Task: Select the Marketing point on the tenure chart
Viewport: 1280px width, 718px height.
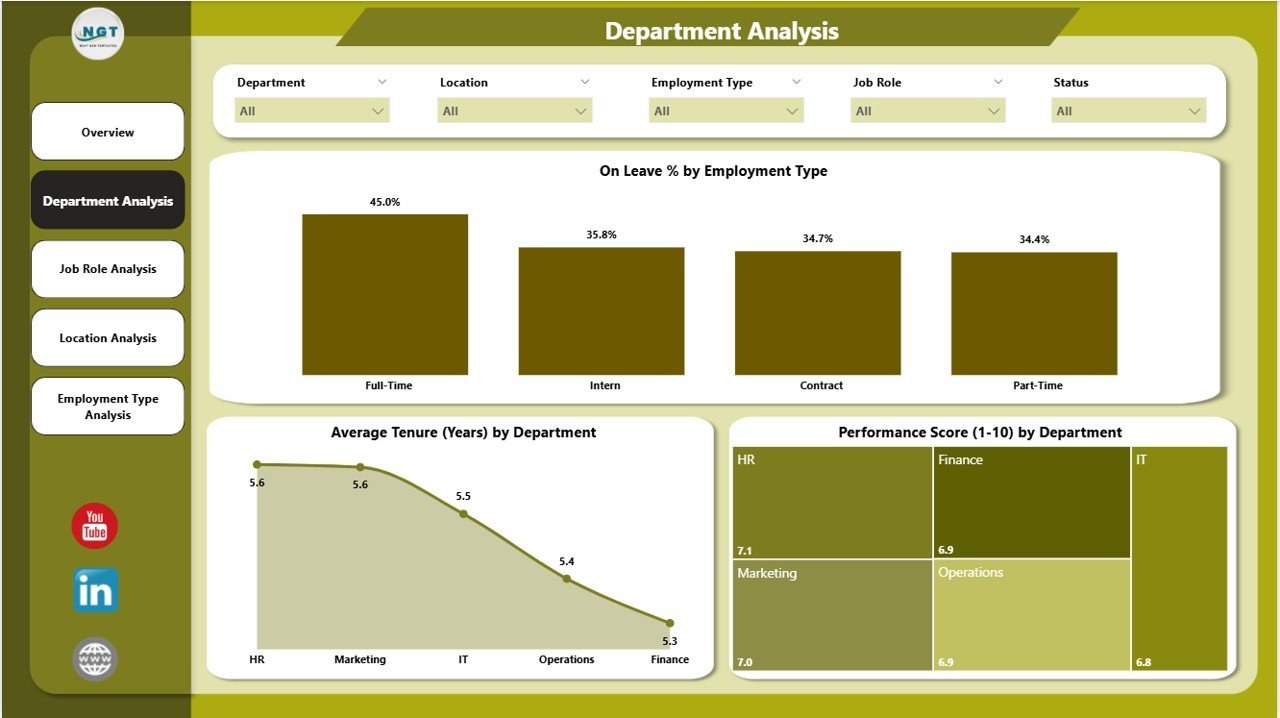Action: [x=361, y=464]
